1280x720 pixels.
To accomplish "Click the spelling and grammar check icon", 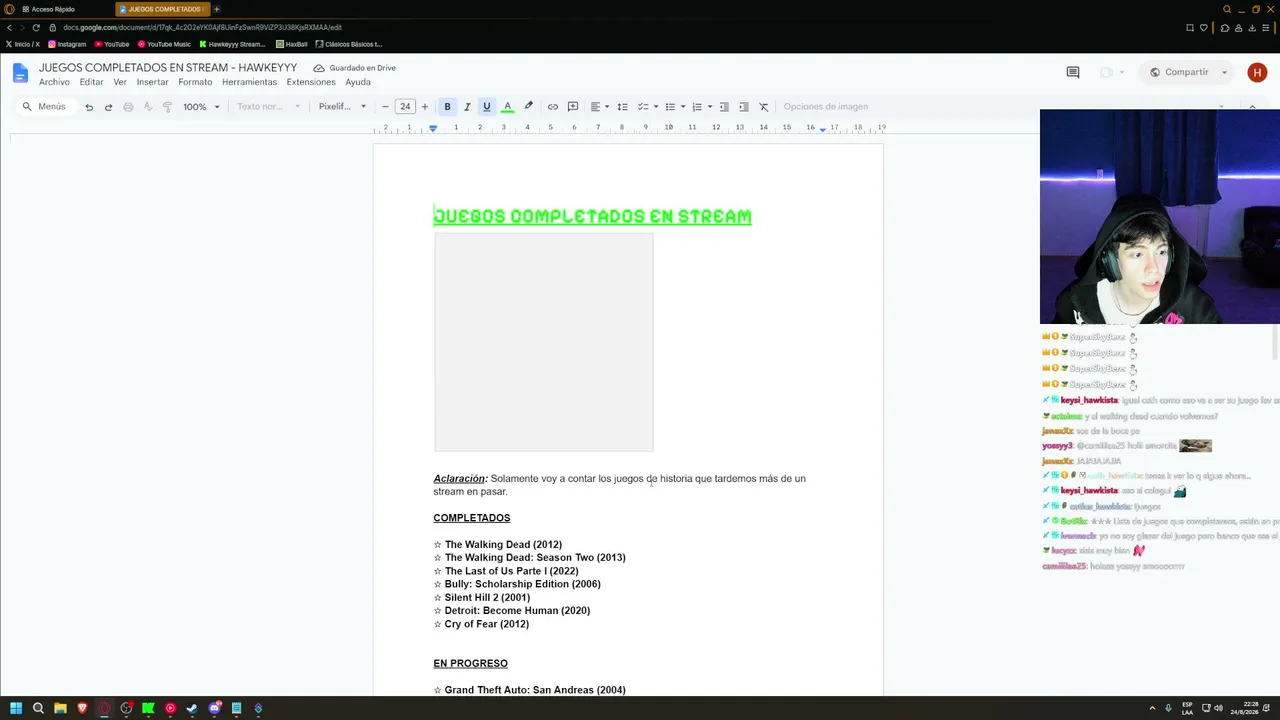I will point(147,107).
